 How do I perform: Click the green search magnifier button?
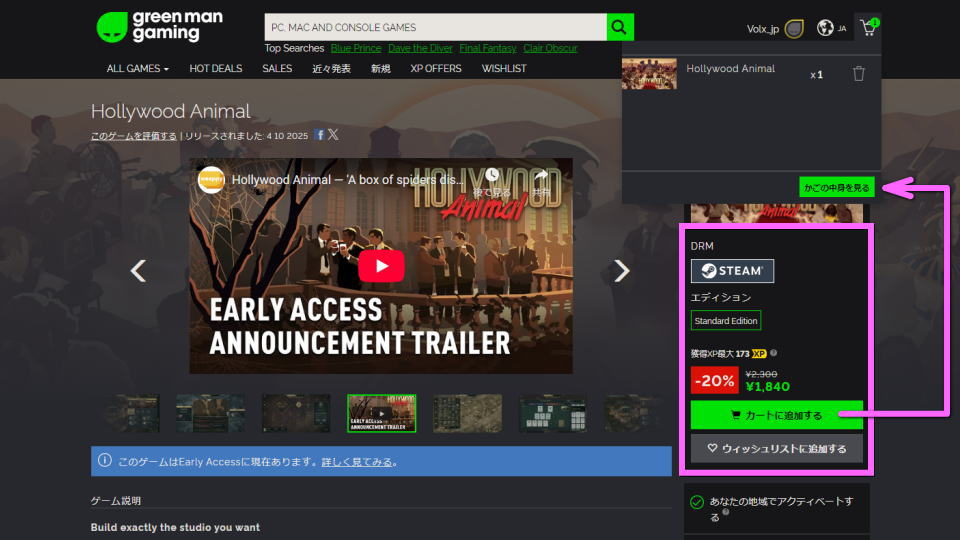point(620,27)
